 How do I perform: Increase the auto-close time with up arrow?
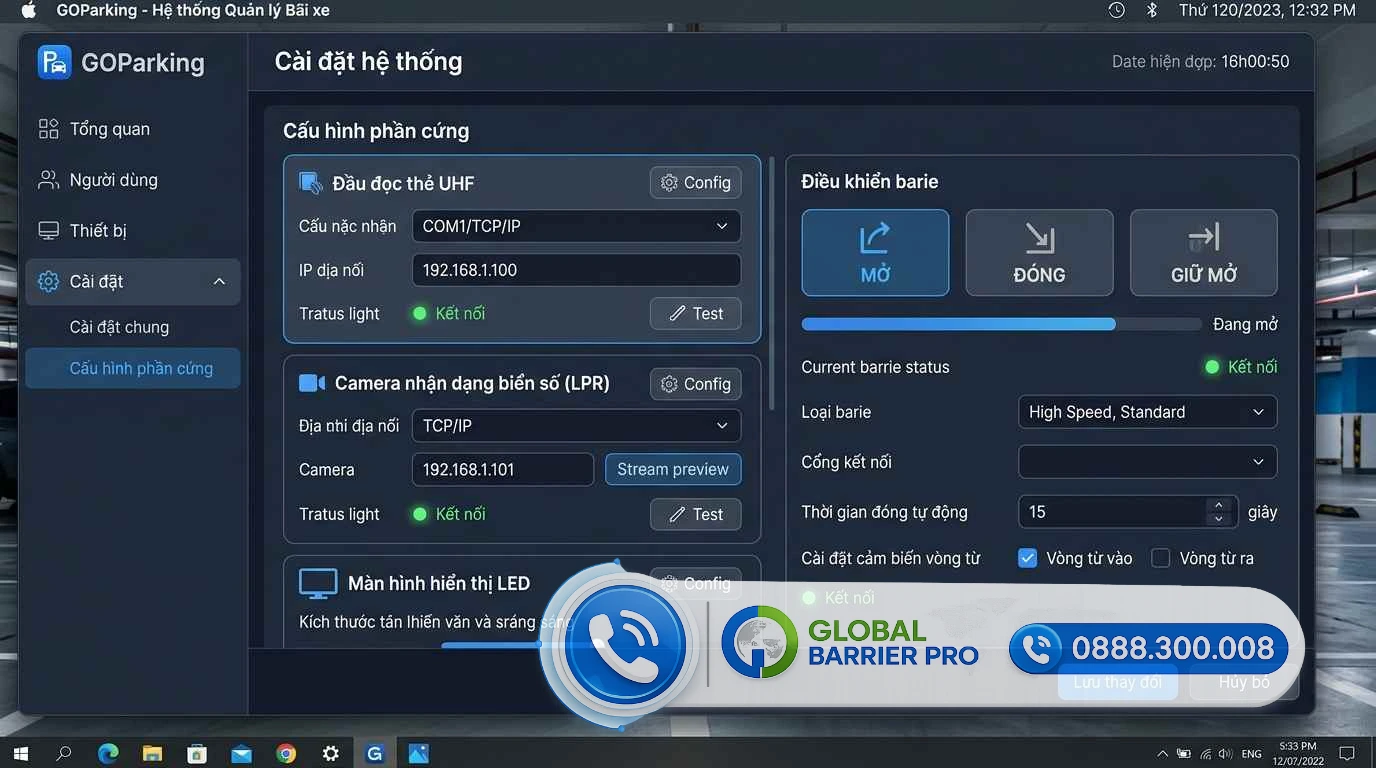click(x=1218, y=505)
